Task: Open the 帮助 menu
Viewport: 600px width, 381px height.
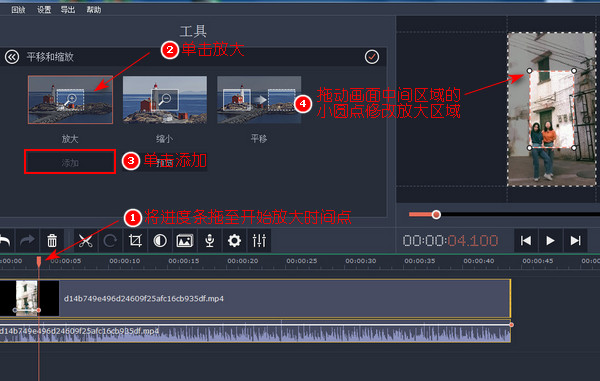Action: coord(94,10)
